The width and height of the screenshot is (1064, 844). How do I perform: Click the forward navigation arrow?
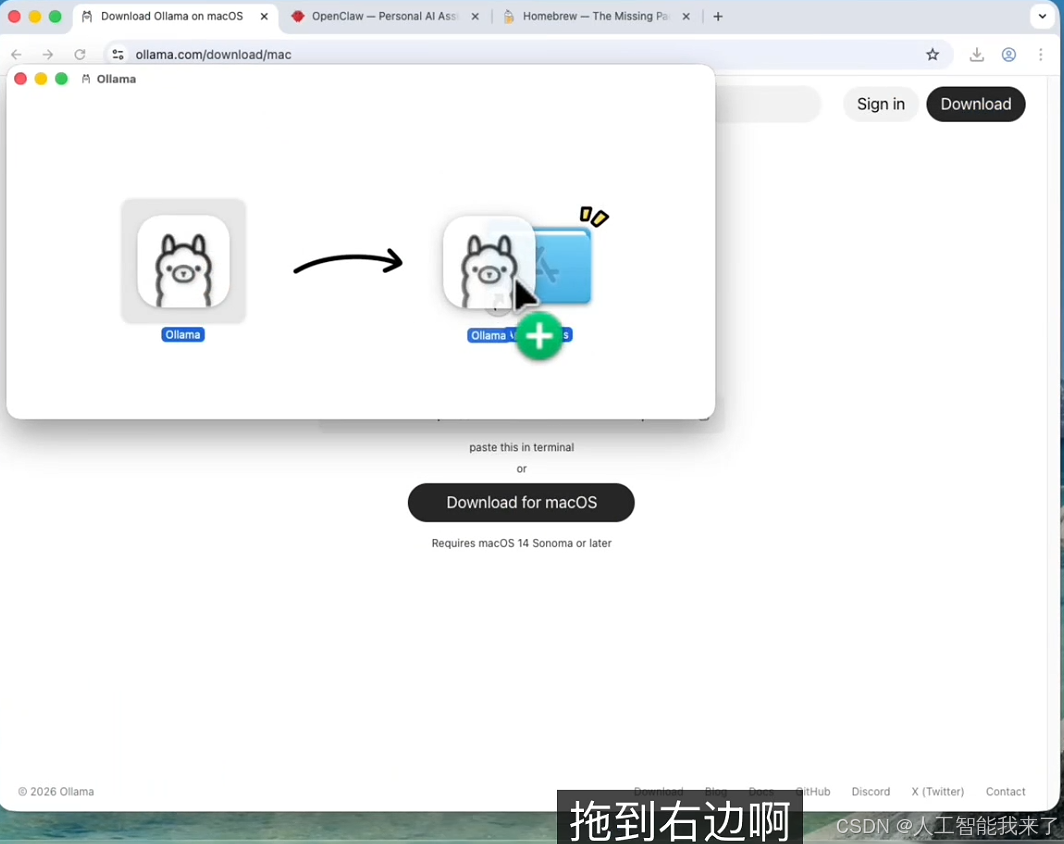pyautogui.click(x=48, y=54)
